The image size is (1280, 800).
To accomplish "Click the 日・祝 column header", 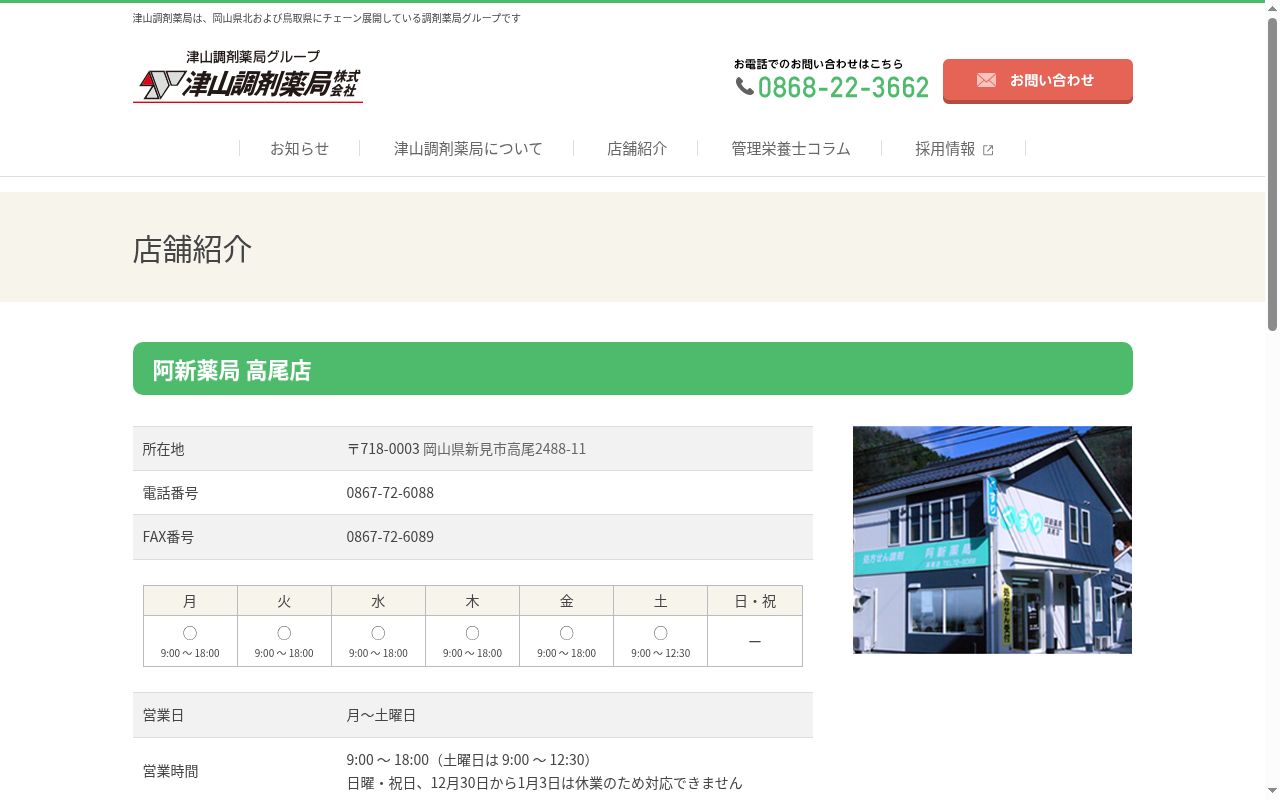I will (x=755, y=601).
